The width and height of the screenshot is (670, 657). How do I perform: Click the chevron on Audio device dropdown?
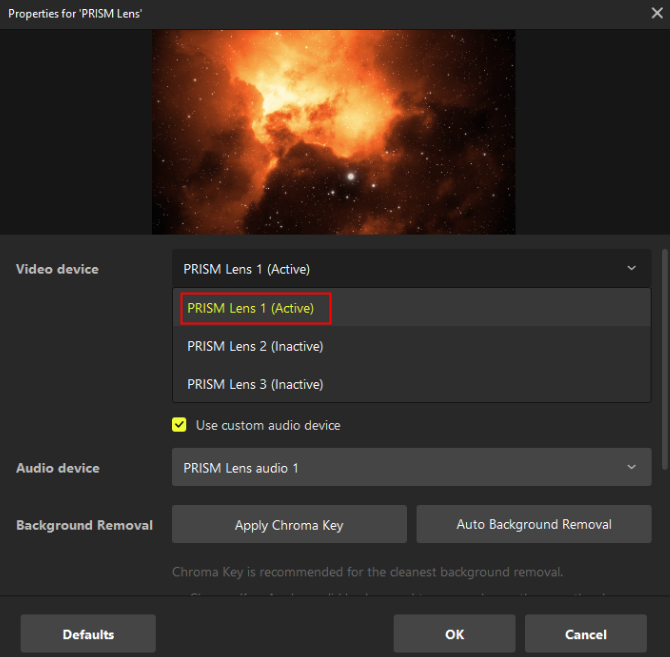click(x=631, y=467)
